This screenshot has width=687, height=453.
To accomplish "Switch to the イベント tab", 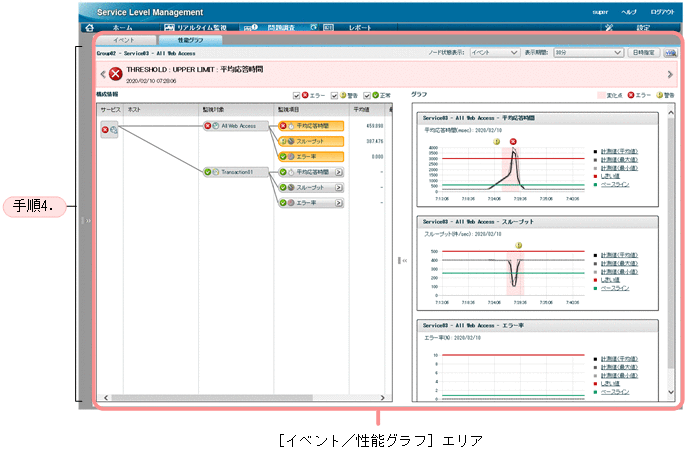I will (124, 40).
